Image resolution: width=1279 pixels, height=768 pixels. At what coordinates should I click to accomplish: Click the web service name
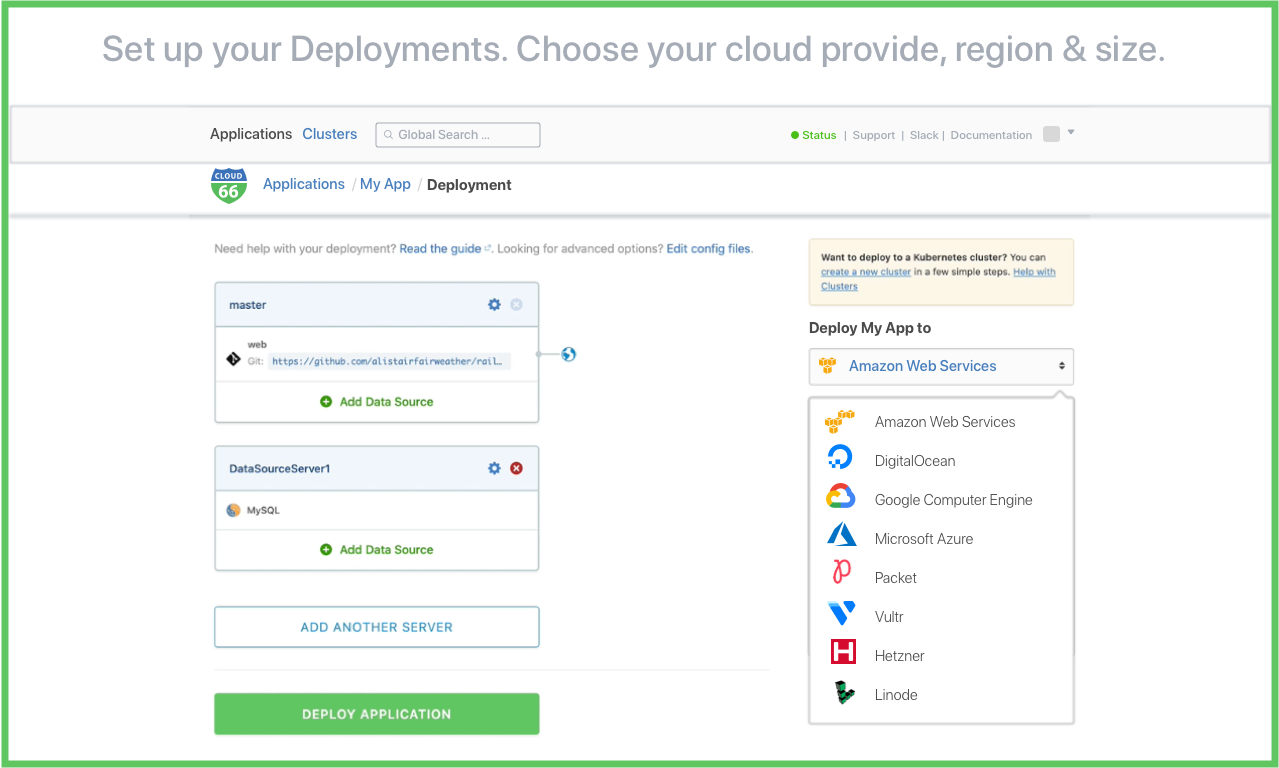[257, 344]
